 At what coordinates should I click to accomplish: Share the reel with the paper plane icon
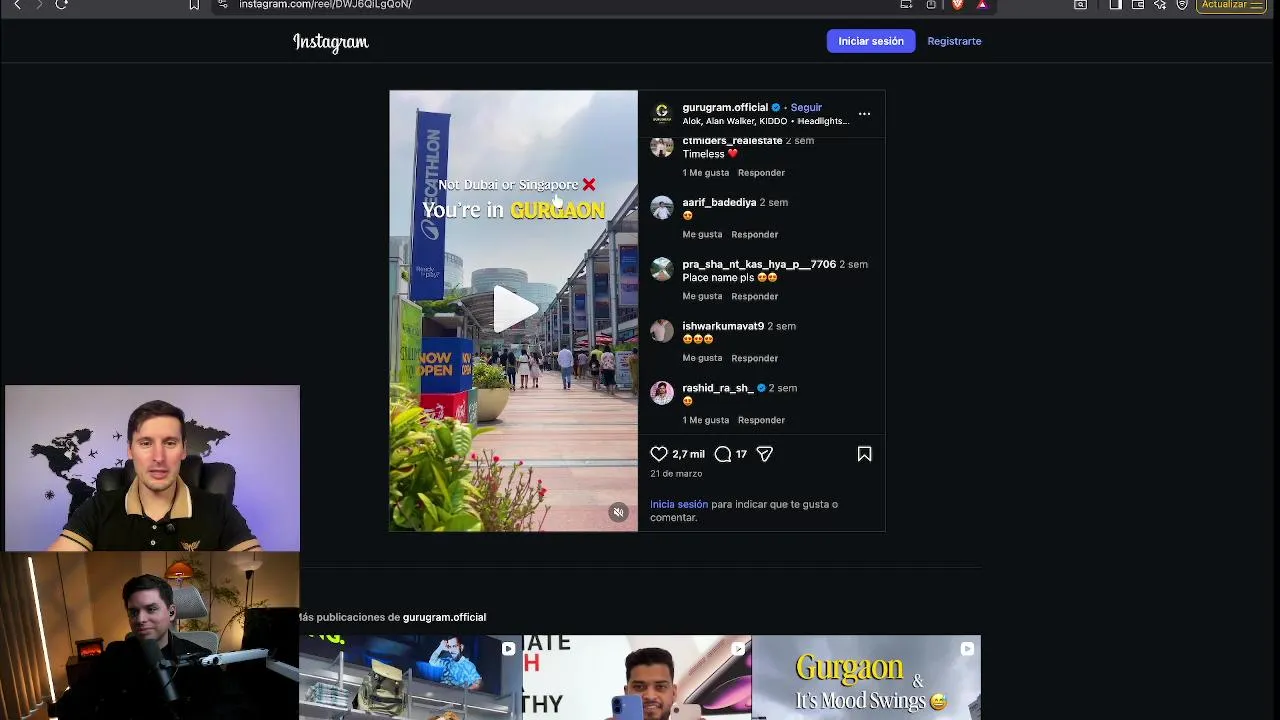pos(765,454)
